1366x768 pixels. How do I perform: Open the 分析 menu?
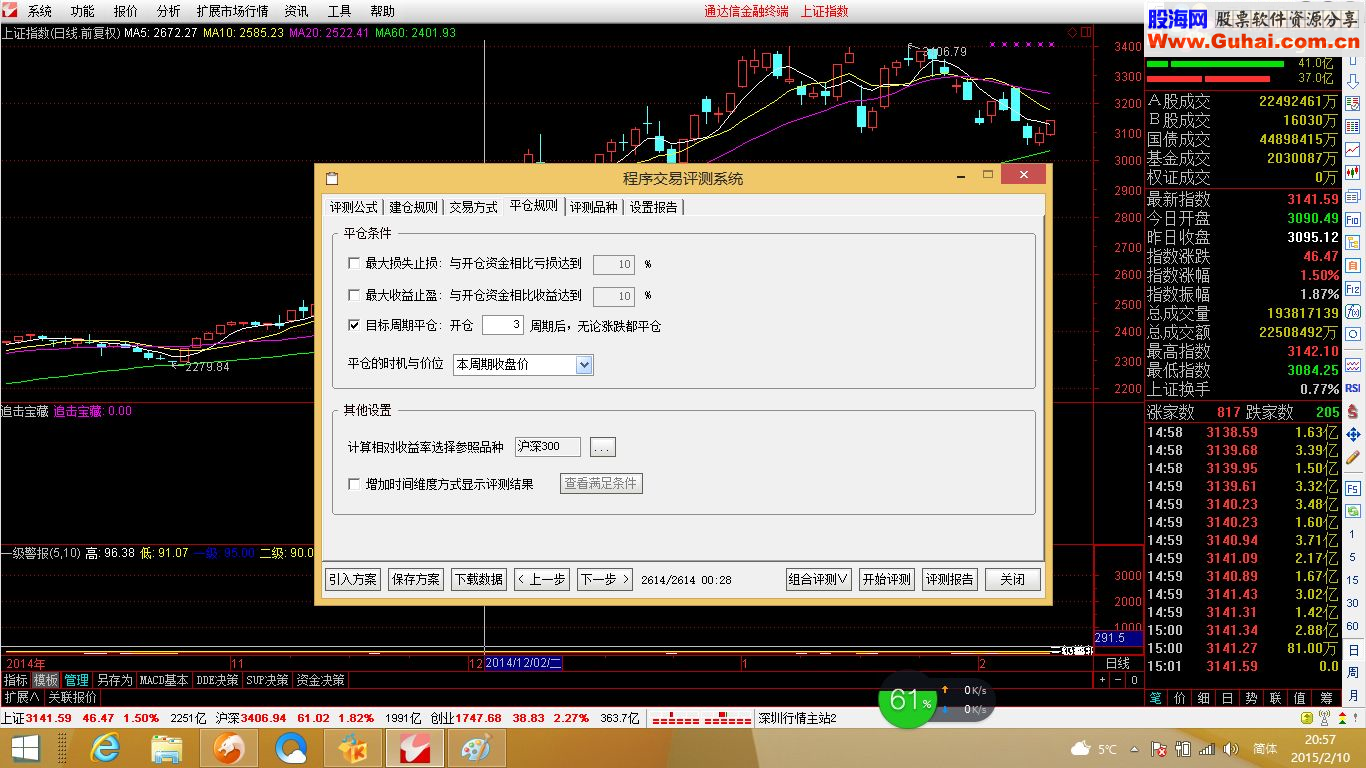tap(169, 11)
